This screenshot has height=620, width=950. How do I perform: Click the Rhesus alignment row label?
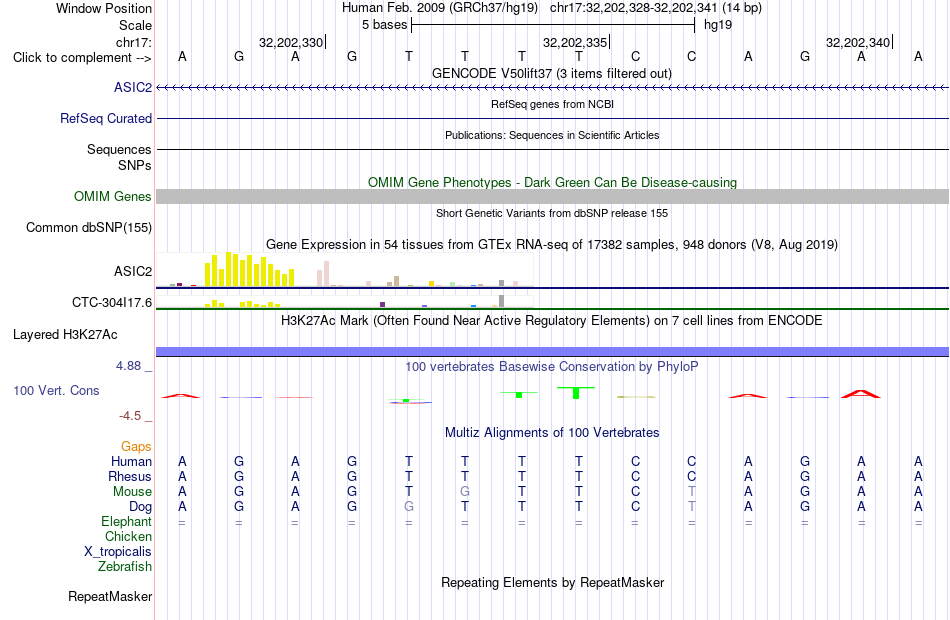[x=130, y=476]
